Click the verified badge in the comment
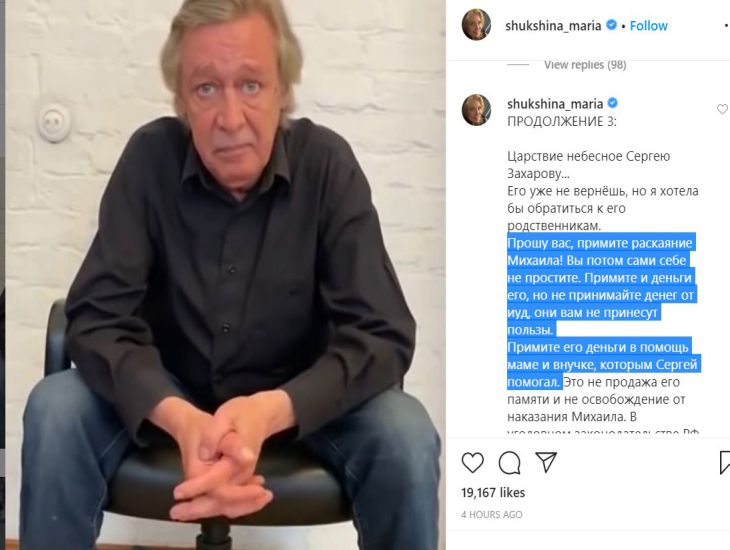The image size is (730, 550). pos(613,103)
